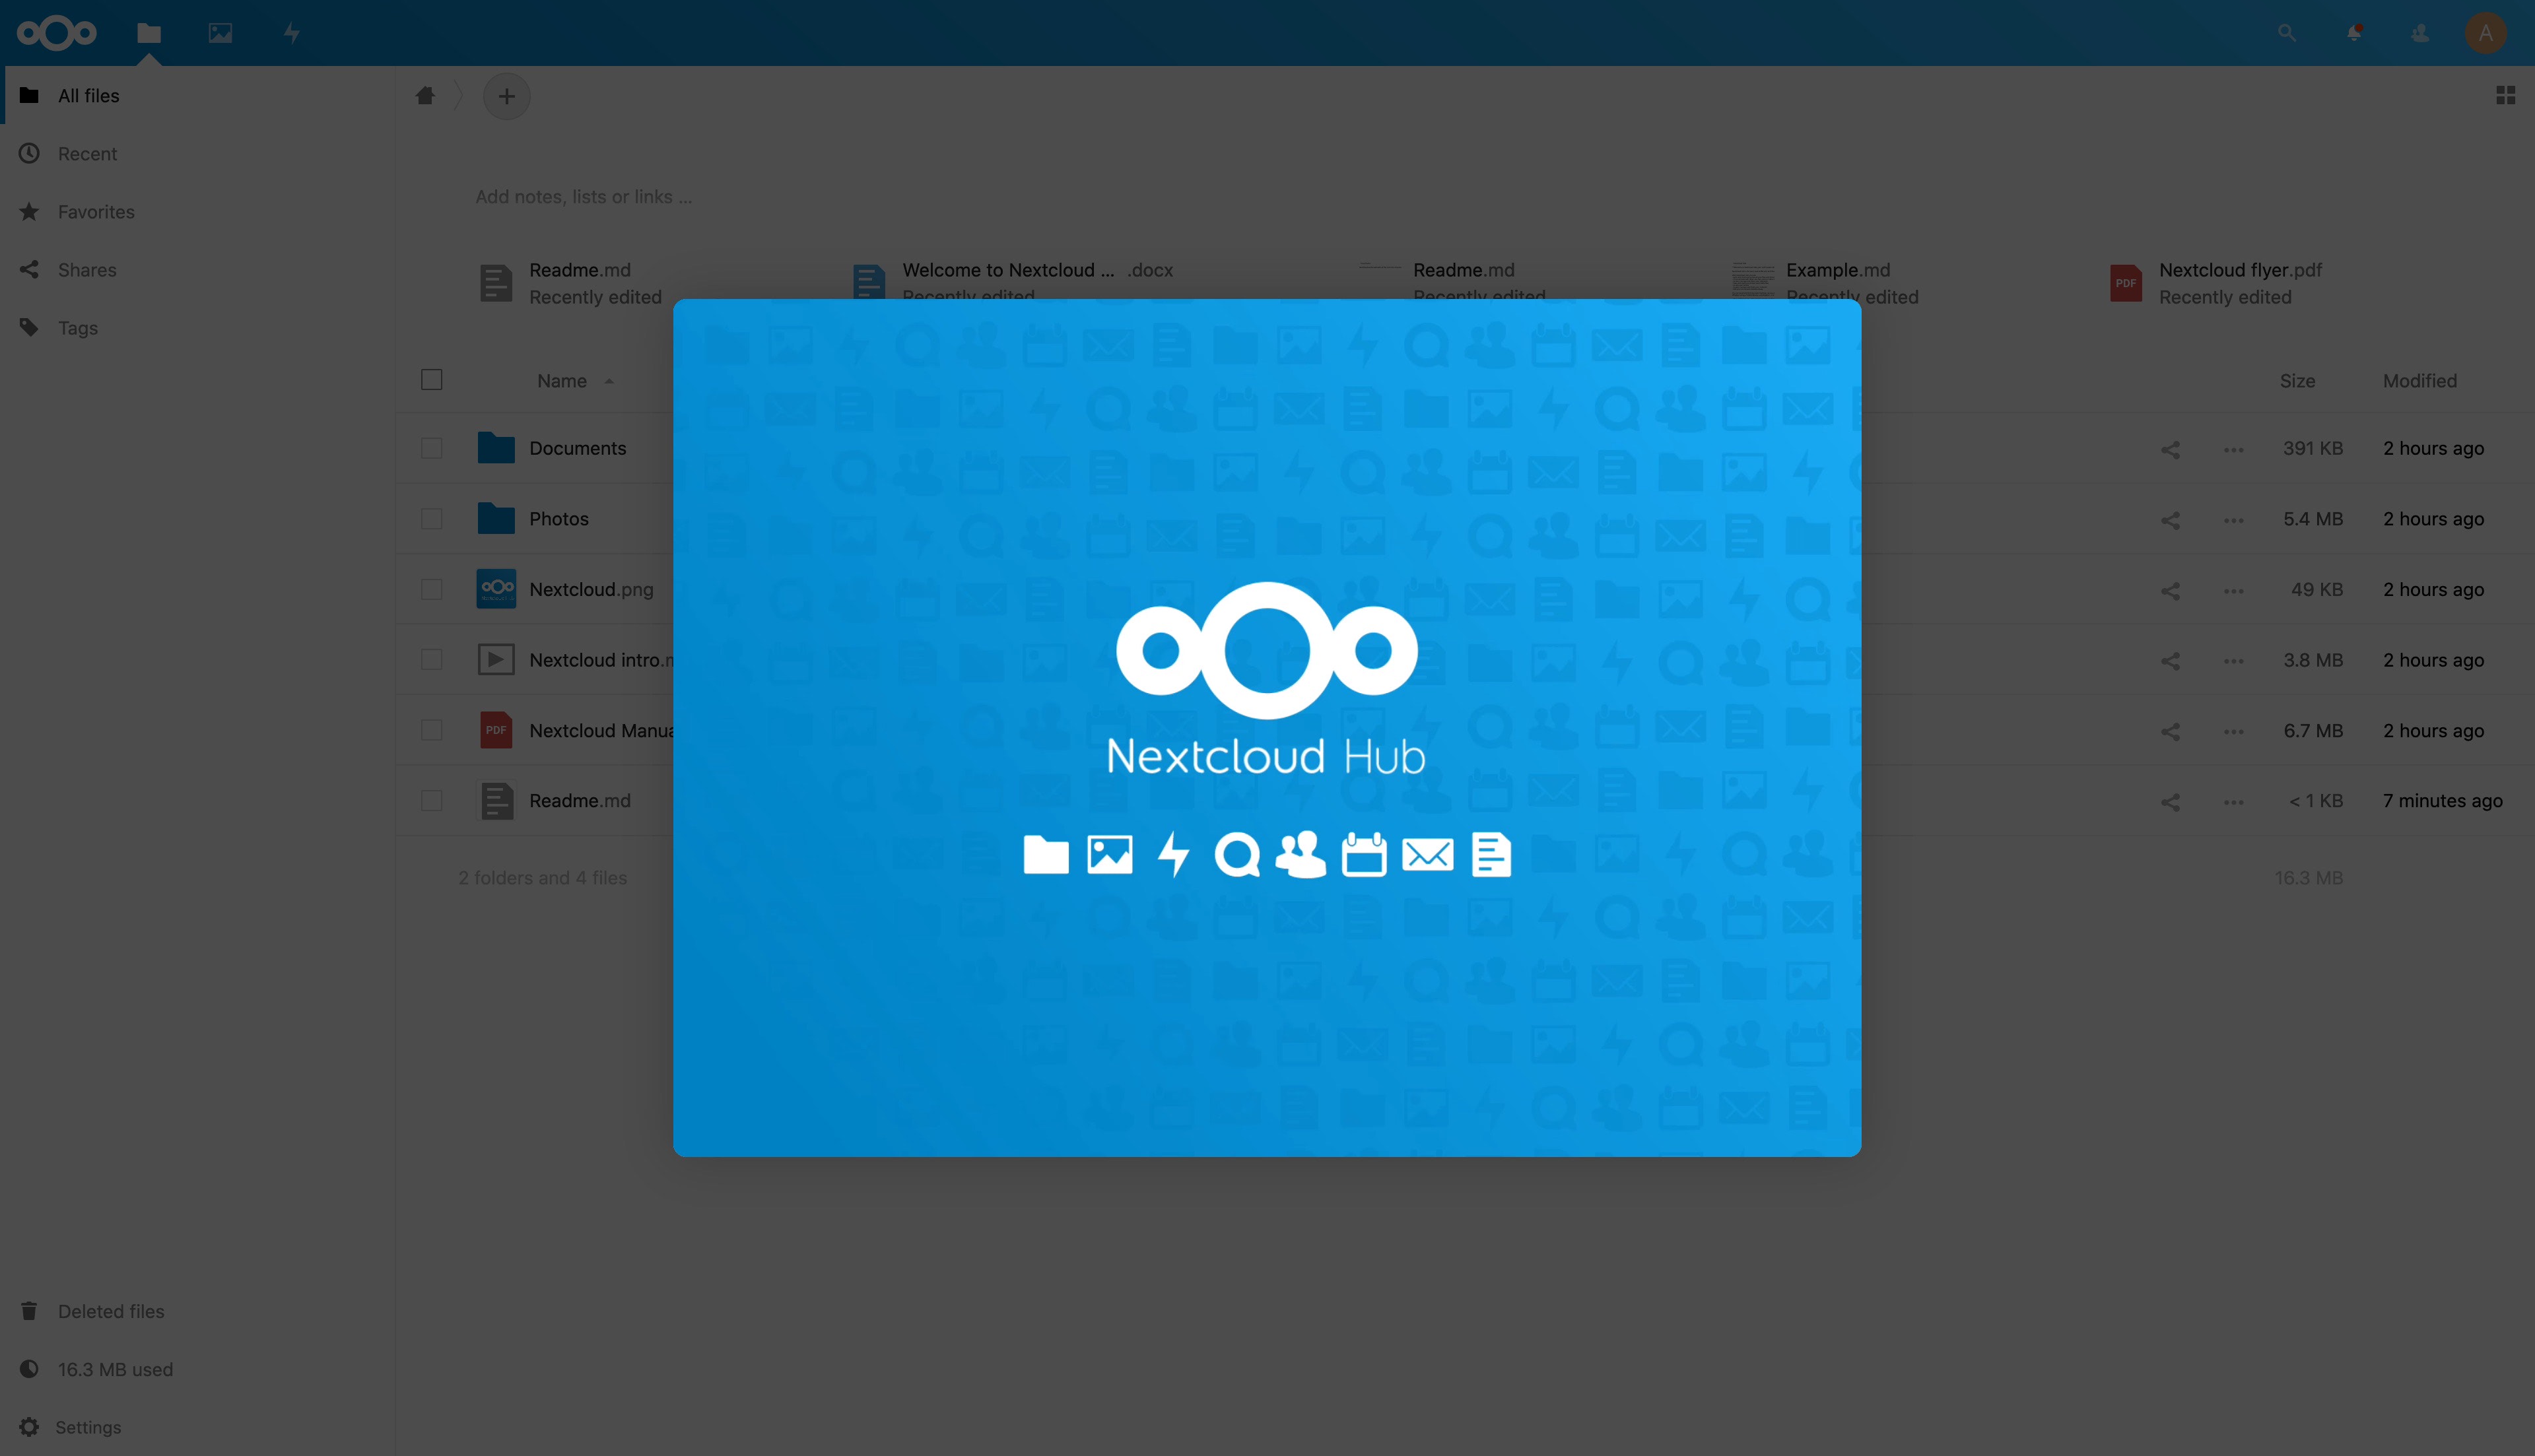Click the home breadcrumb icon
2535x1456 pixels.
[x=425, y=96]
